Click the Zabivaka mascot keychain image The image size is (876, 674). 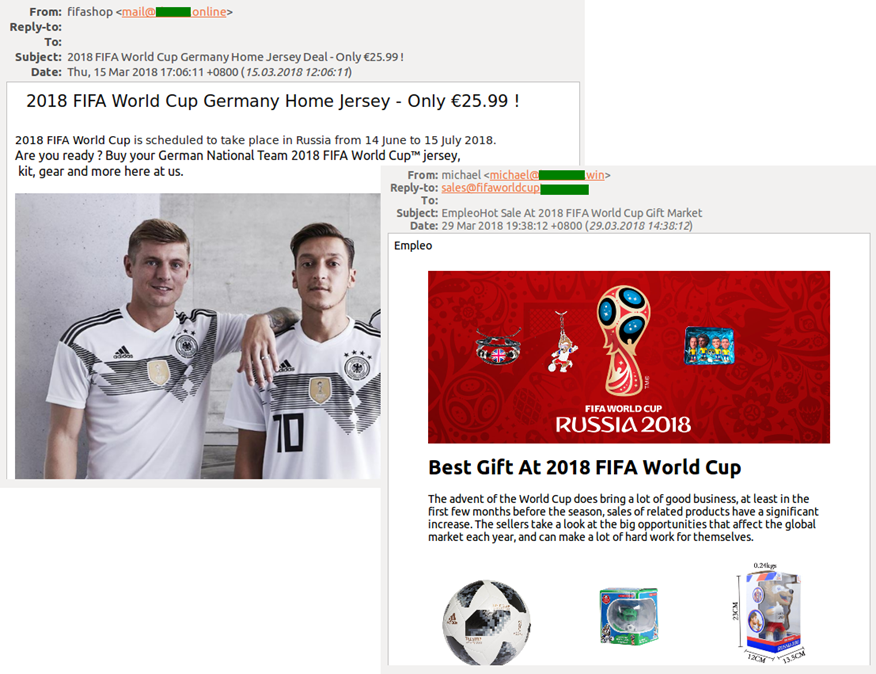point(563,341)
